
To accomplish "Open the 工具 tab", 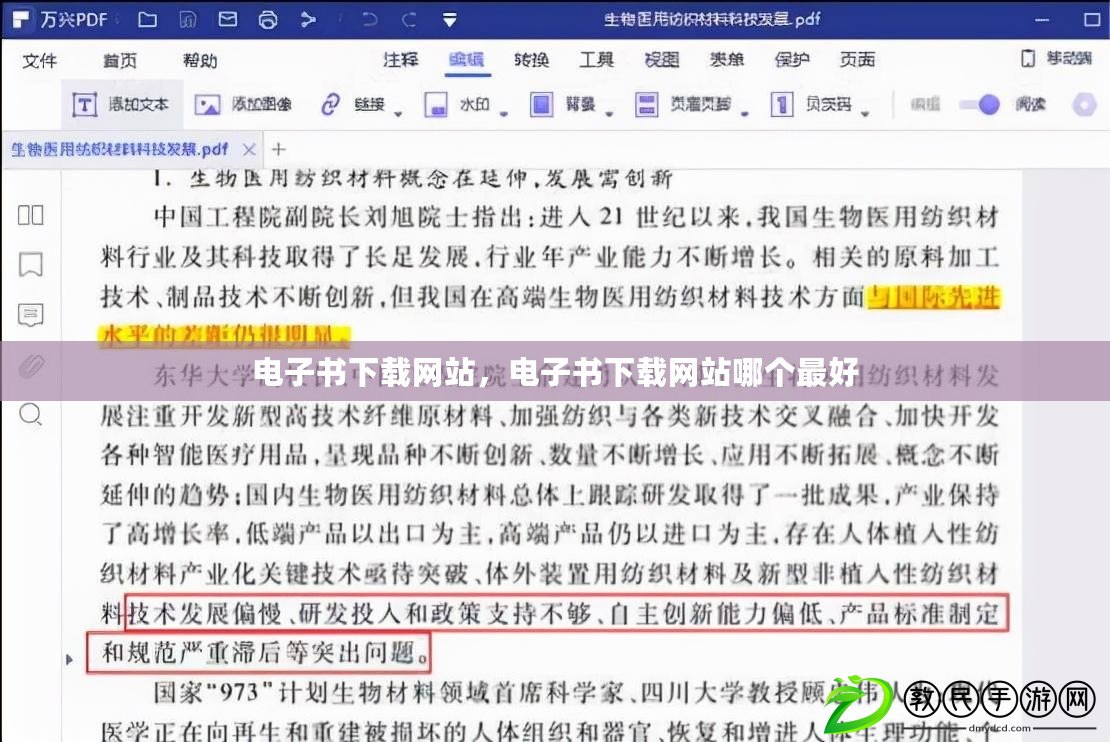I will [x=596, y=59].
